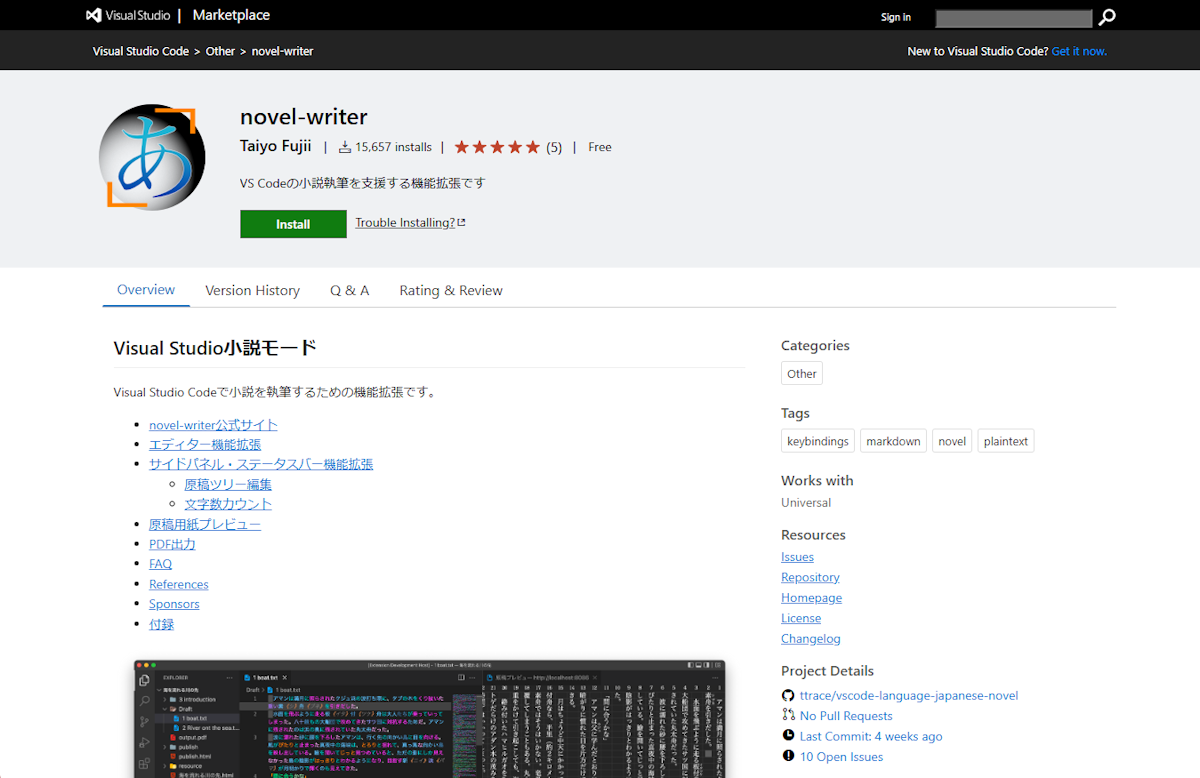Viewport: 1200px width, 778px height.
Task: Click the GitHub icon in Project Details
Action: pos(788,696)
